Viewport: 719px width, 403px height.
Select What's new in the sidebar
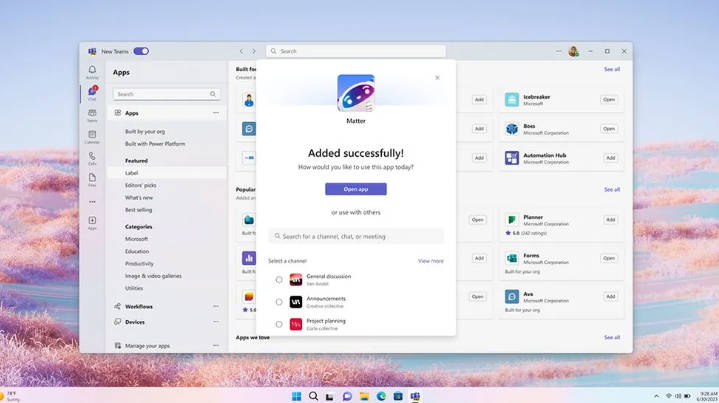pos(139,198)
